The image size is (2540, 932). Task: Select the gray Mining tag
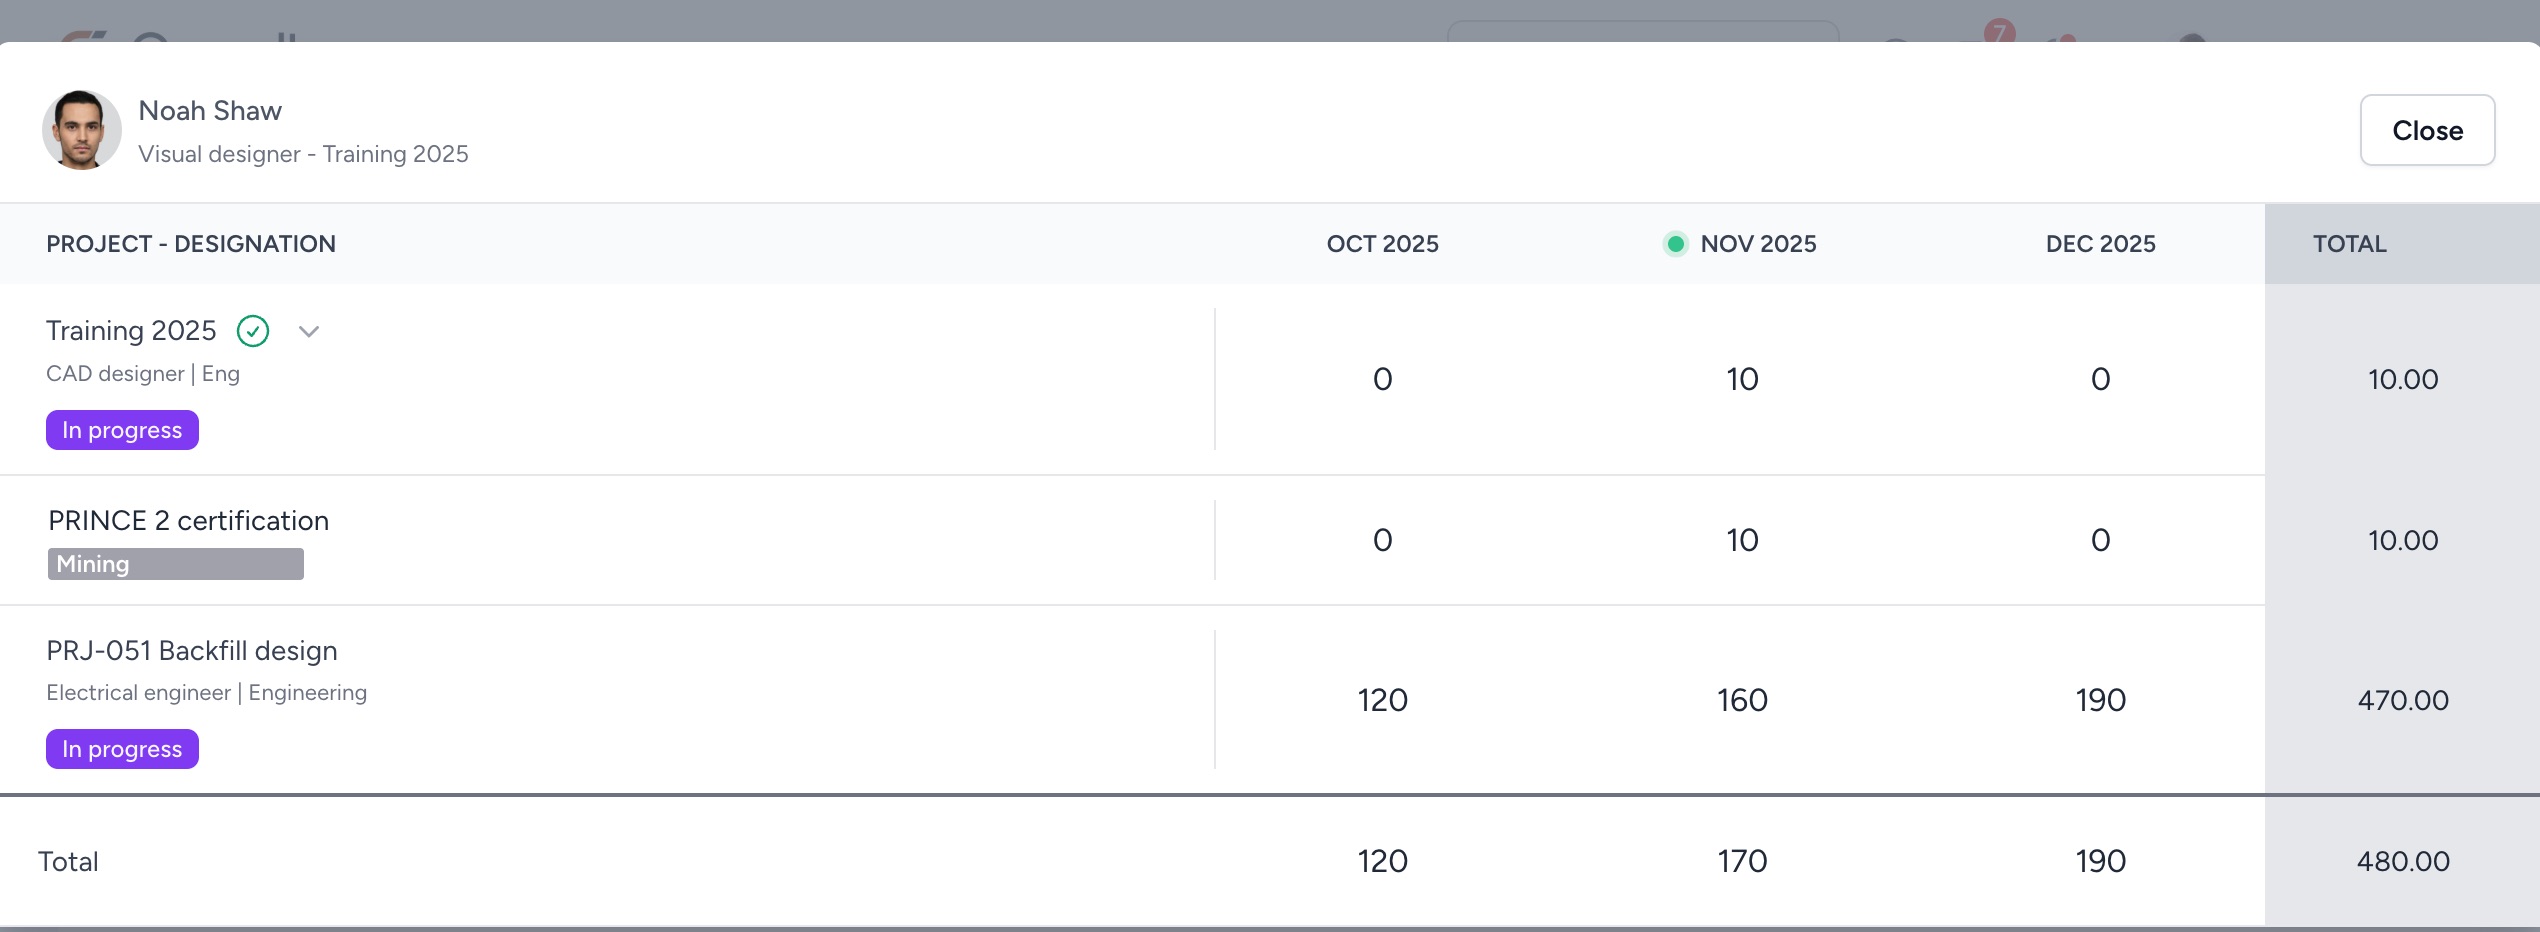point(175,564)
